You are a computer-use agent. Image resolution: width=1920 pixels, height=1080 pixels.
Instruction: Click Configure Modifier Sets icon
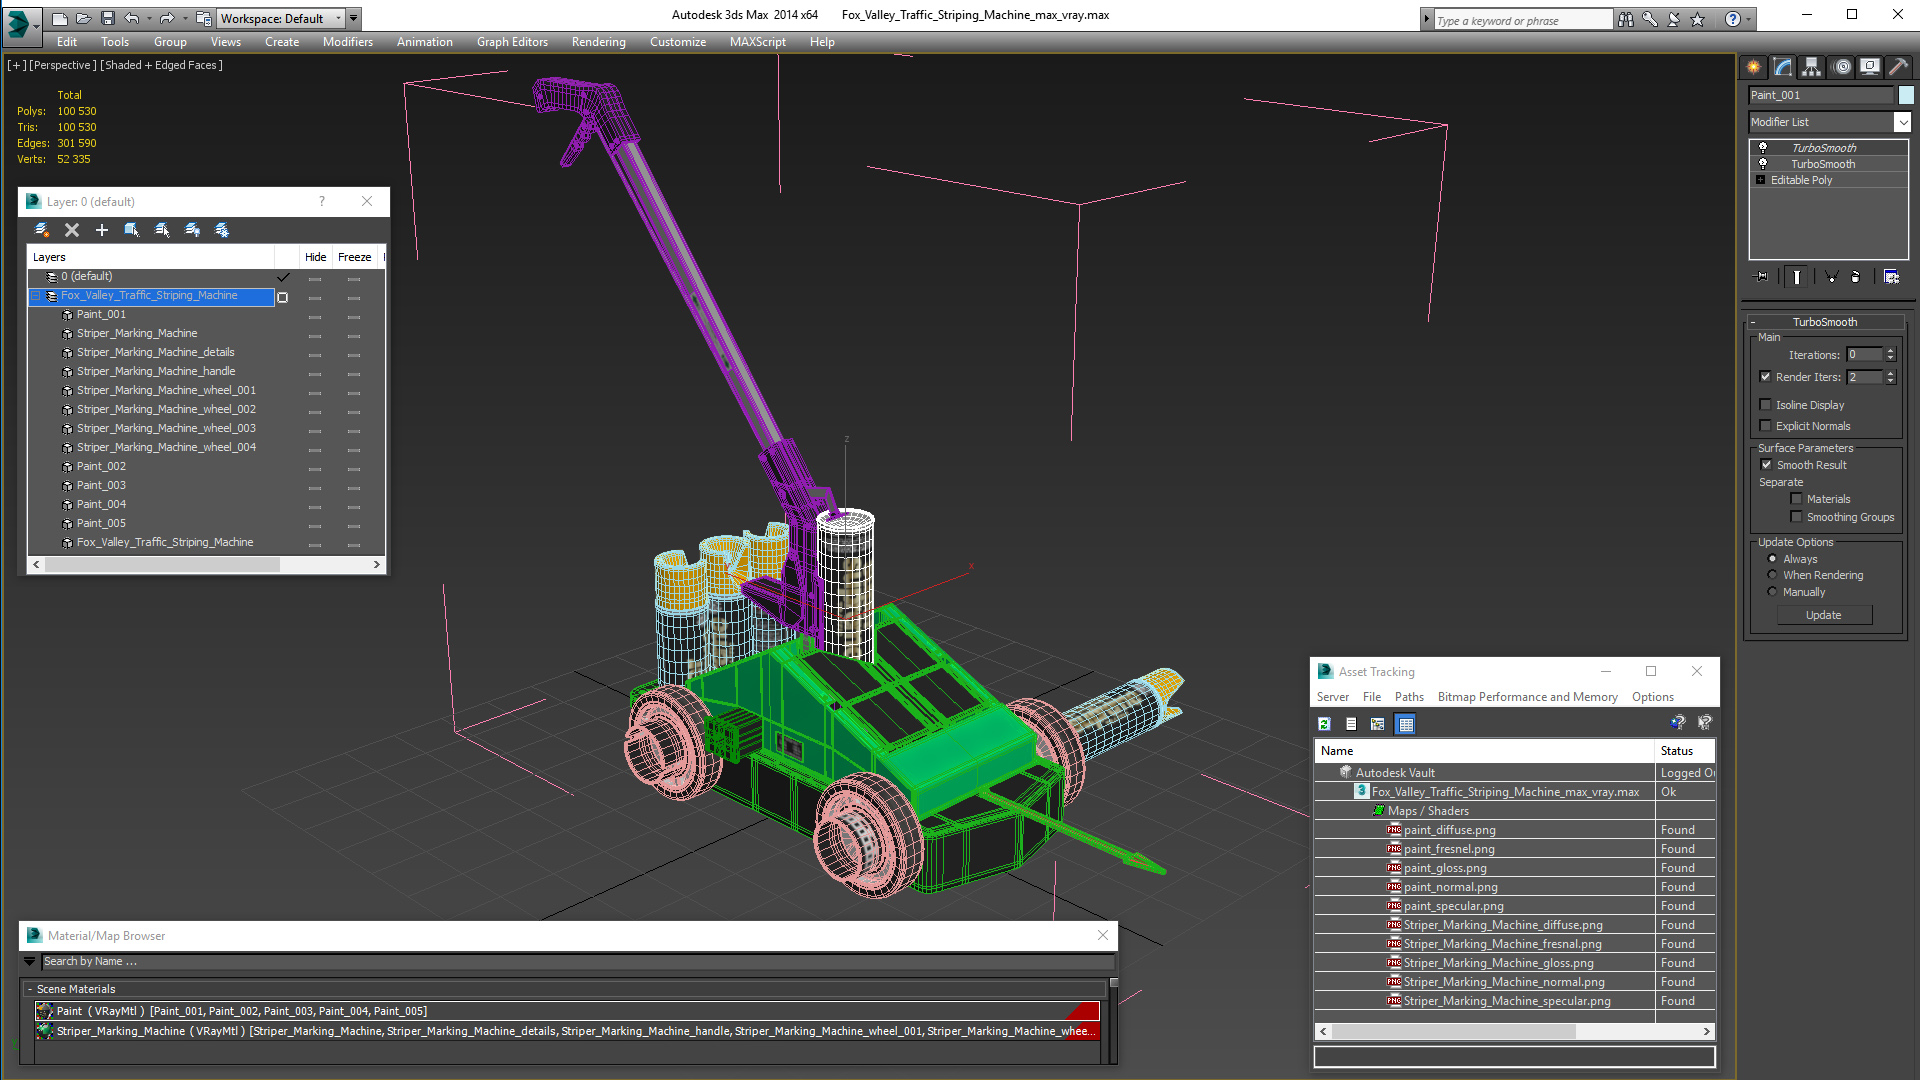pyautogui.click(x=1892, y=277)
